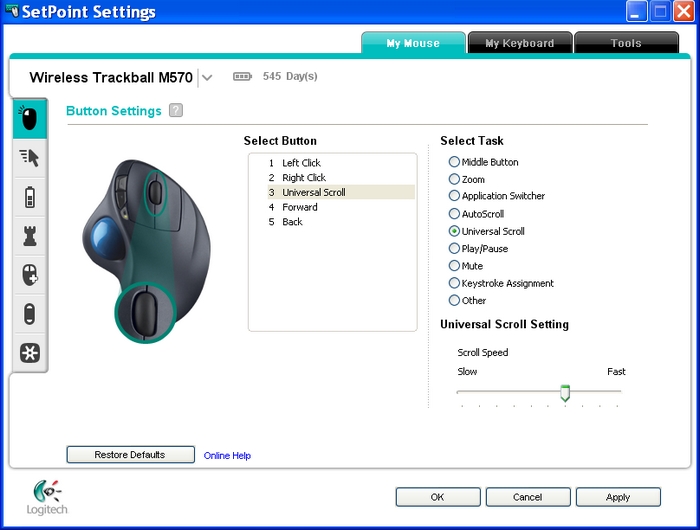700x530 pixels.
Task: Click the highlighted scroll wheel on the trackball image
Action: 155,192
